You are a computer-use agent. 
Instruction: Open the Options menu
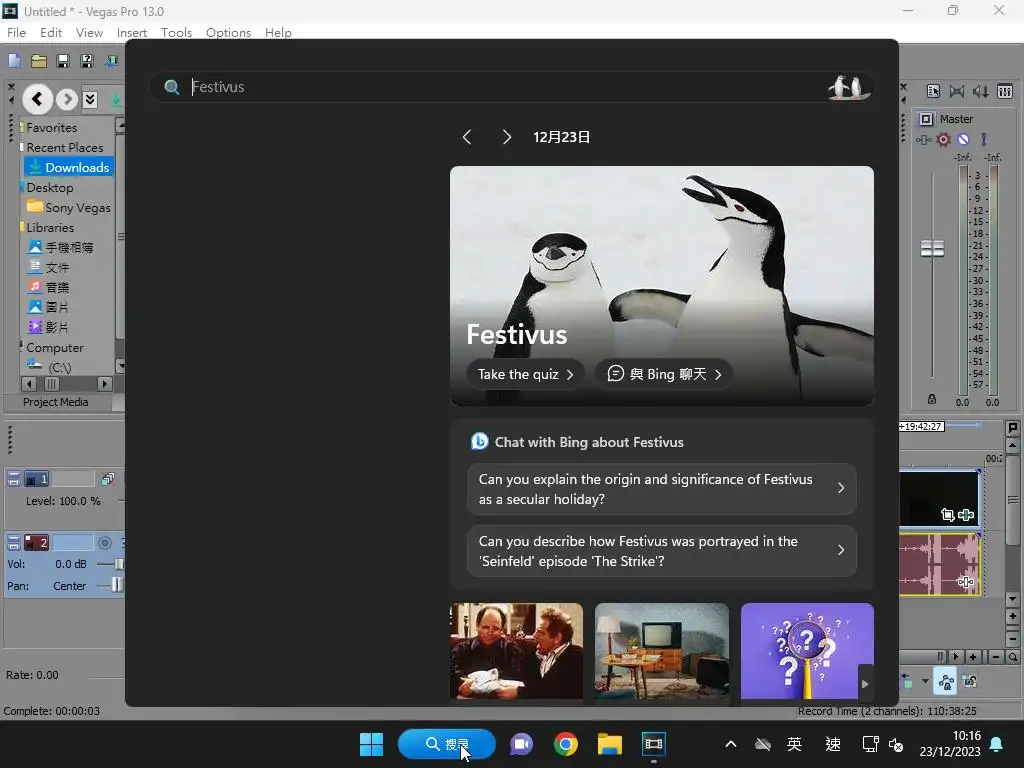click(228, 33)
